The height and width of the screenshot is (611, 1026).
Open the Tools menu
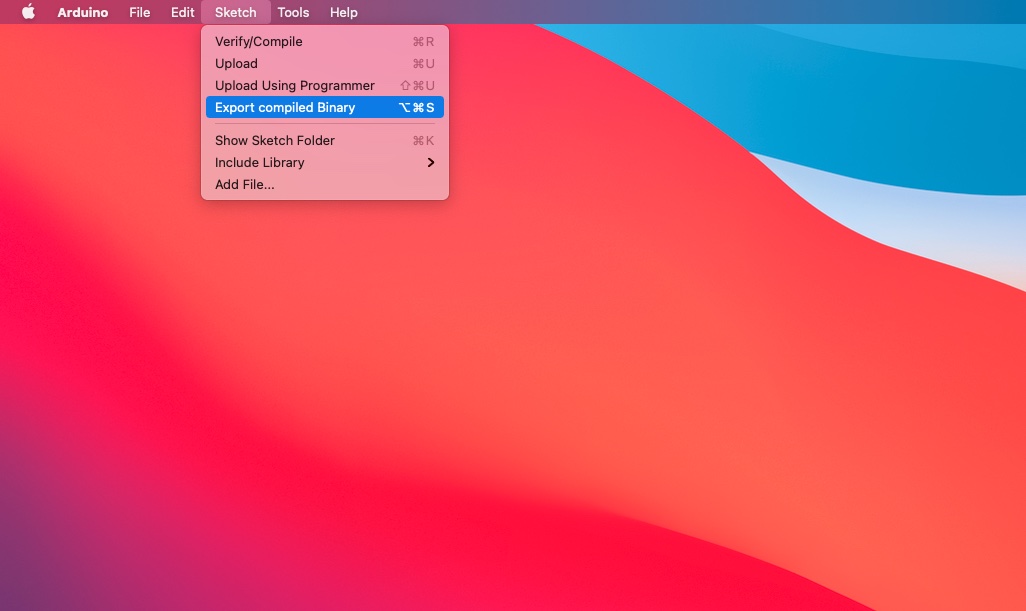click(293, 12)
